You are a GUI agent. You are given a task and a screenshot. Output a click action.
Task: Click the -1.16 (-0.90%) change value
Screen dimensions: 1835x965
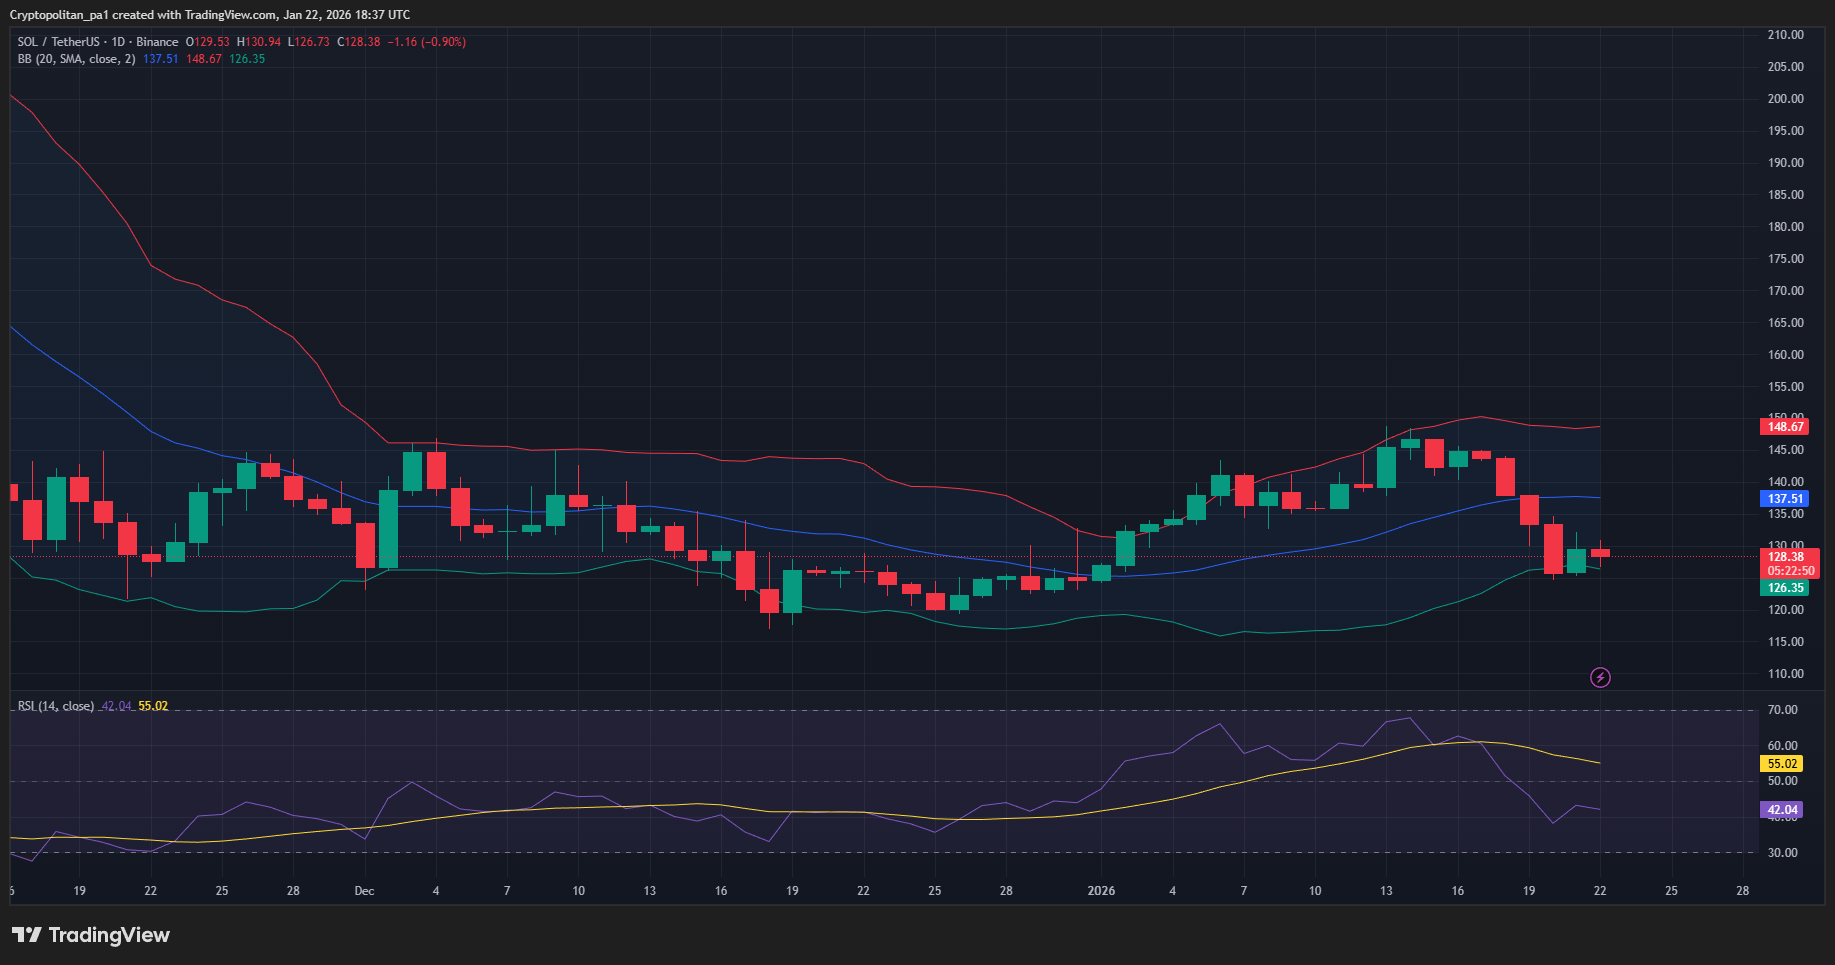click(426, 42)
